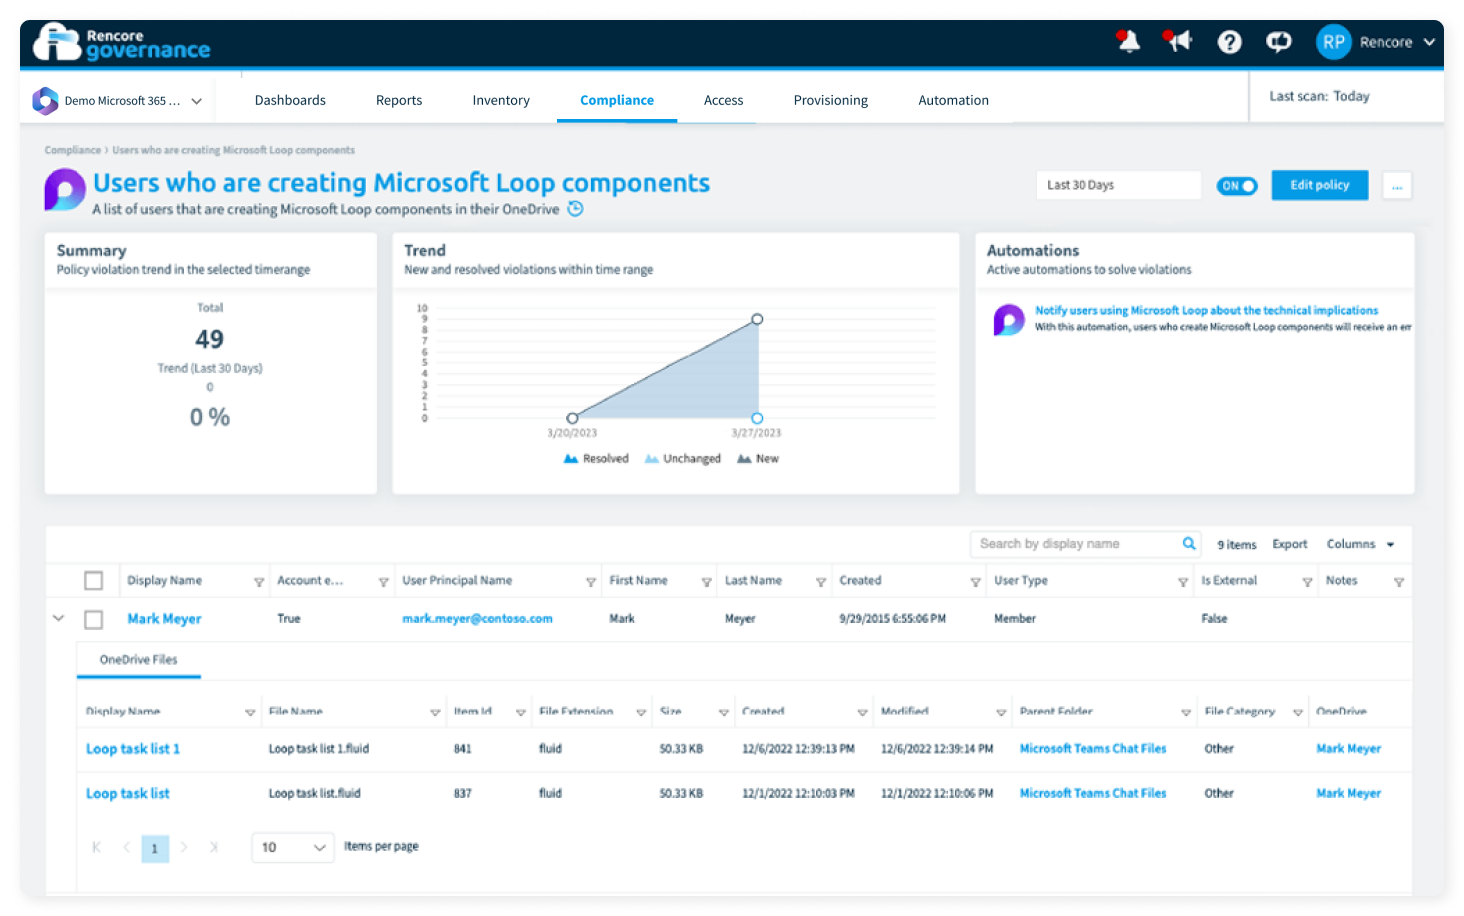Image resolution: width=1464 pixels, height=916 pixels.
Task: Open the help question mark icon
Action: click(1229, 42)
